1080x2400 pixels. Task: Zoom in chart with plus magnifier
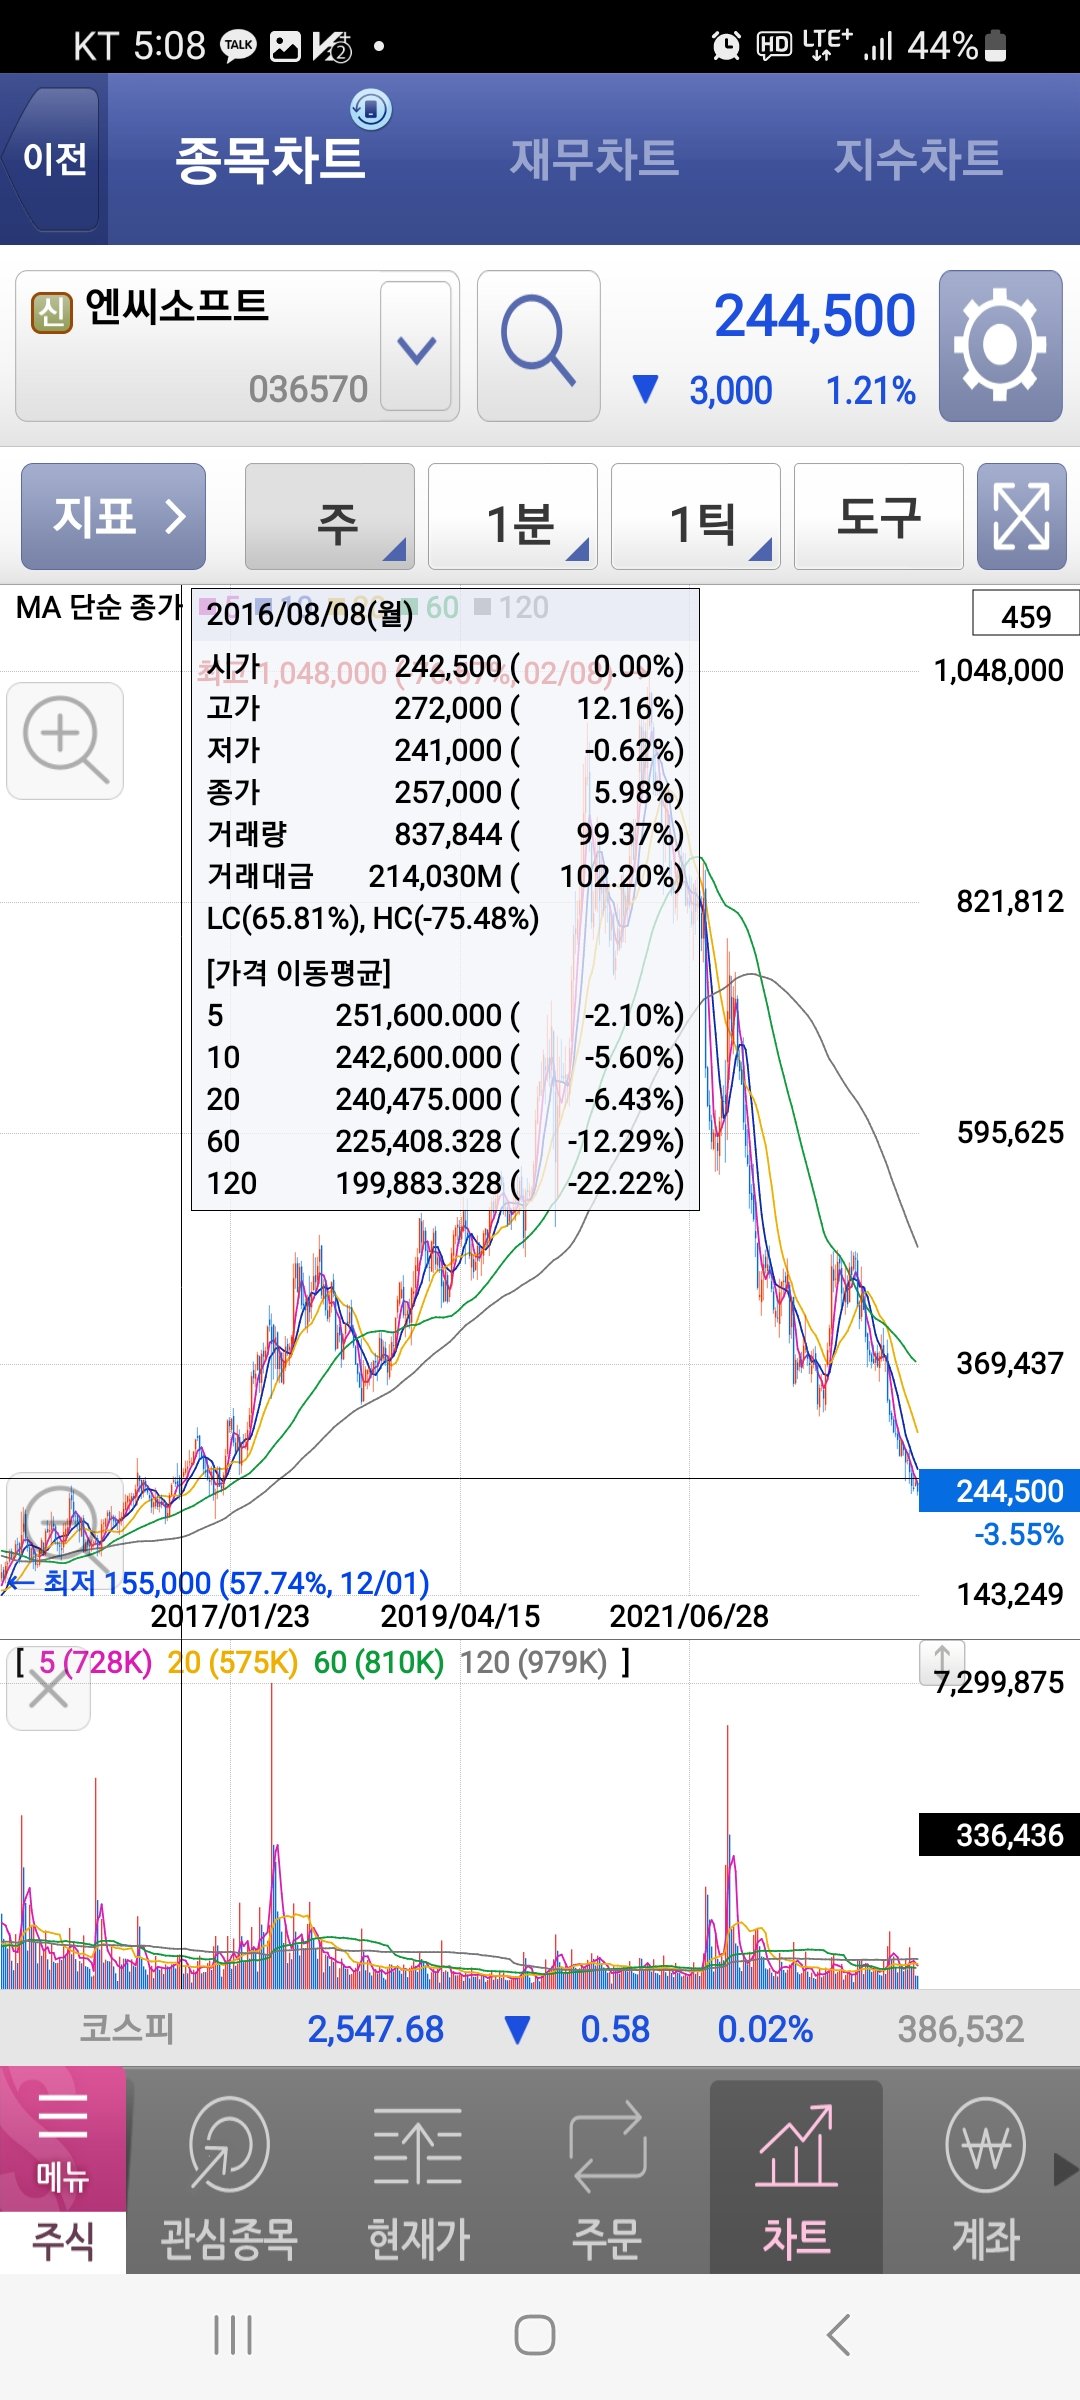pos(65,741)
